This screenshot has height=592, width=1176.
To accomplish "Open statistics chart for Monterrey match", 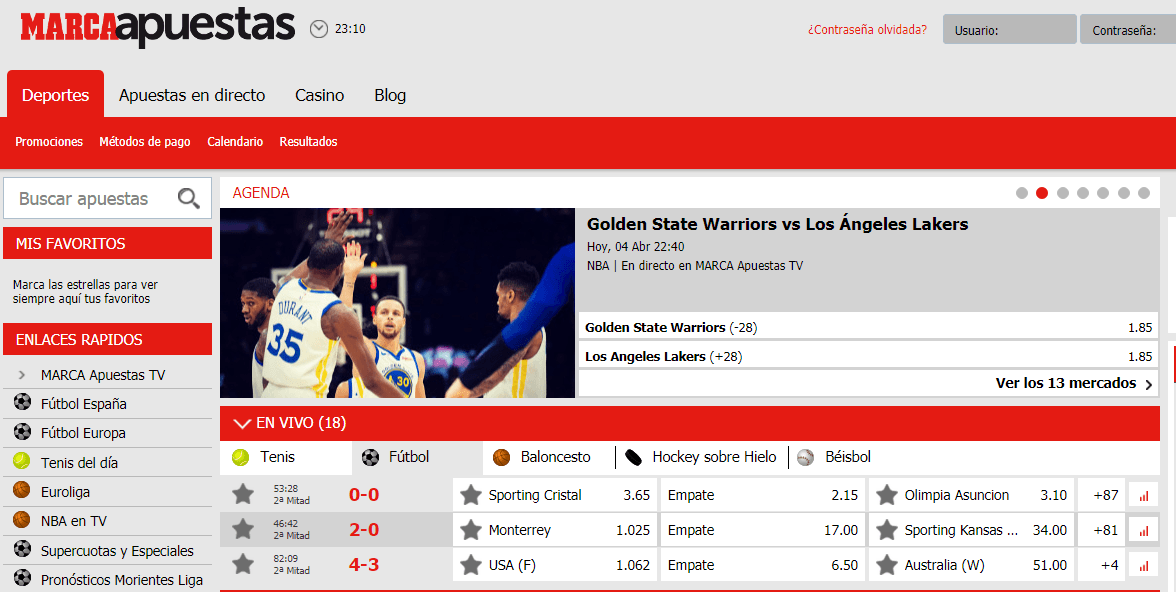I will (x=1144, y=530).
